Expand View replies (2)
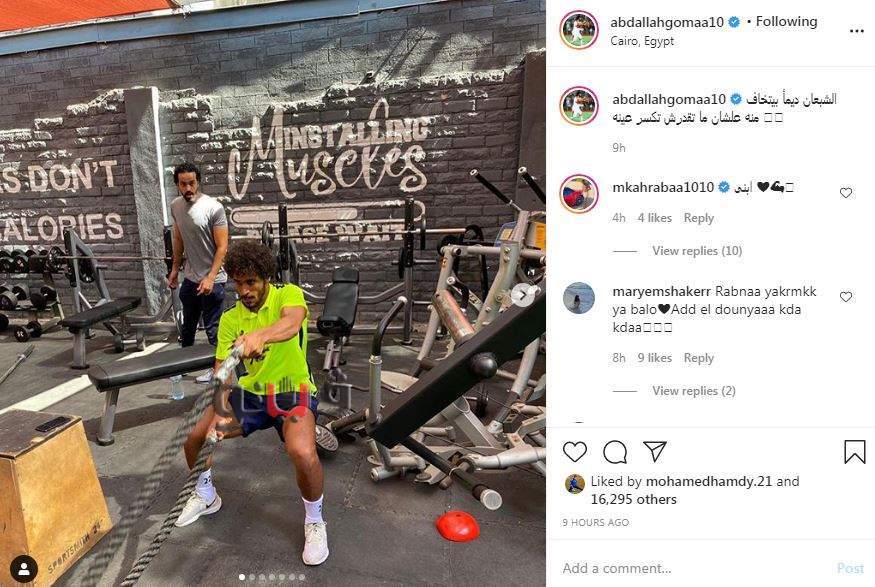 694,391
